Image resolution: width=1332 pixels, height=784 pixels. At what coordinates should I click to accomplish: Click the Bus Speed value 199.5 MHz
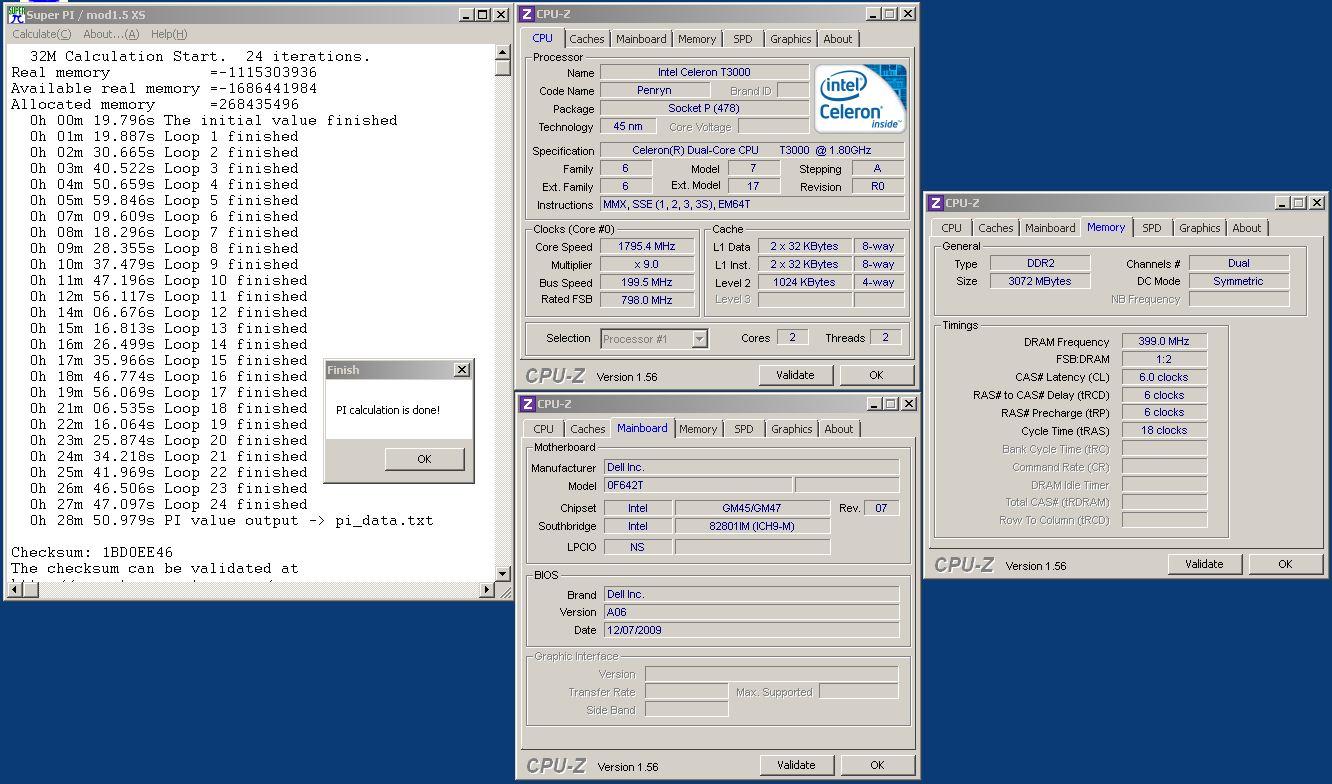point(646,282)
